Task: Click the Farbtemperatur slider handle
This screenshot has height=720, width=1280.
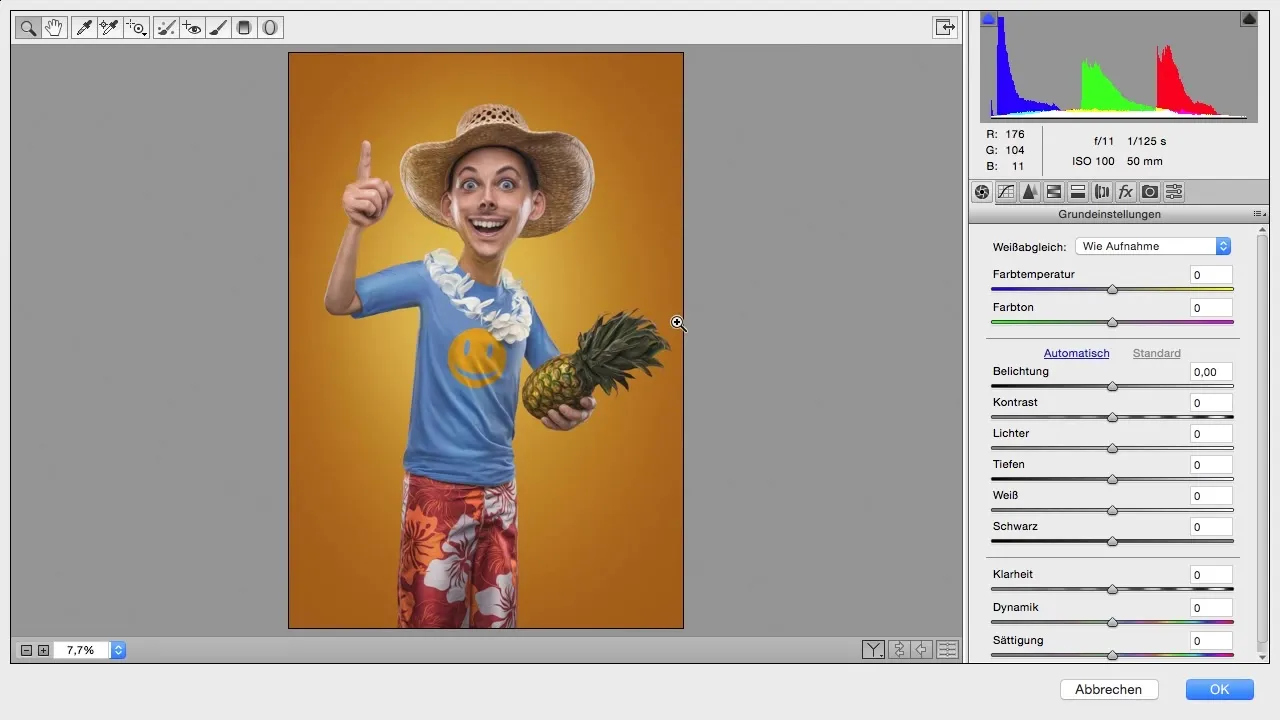Action: click(x=1112, y=290)
